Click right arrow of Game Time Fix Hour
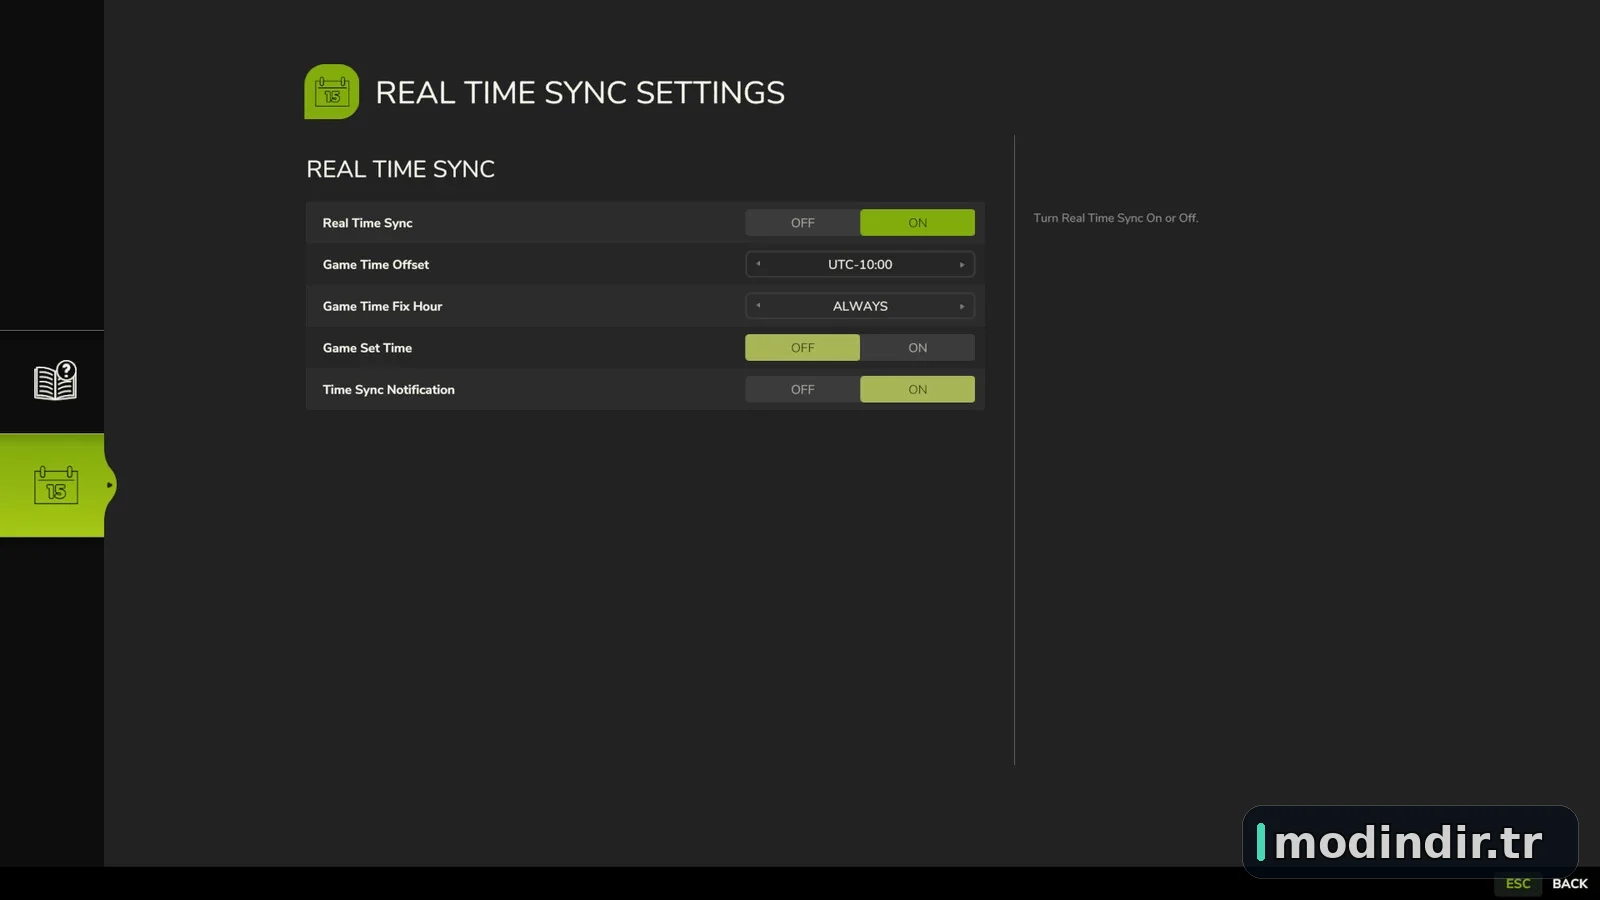Viewport: 1600px width, 900px height. click(962, 306)
